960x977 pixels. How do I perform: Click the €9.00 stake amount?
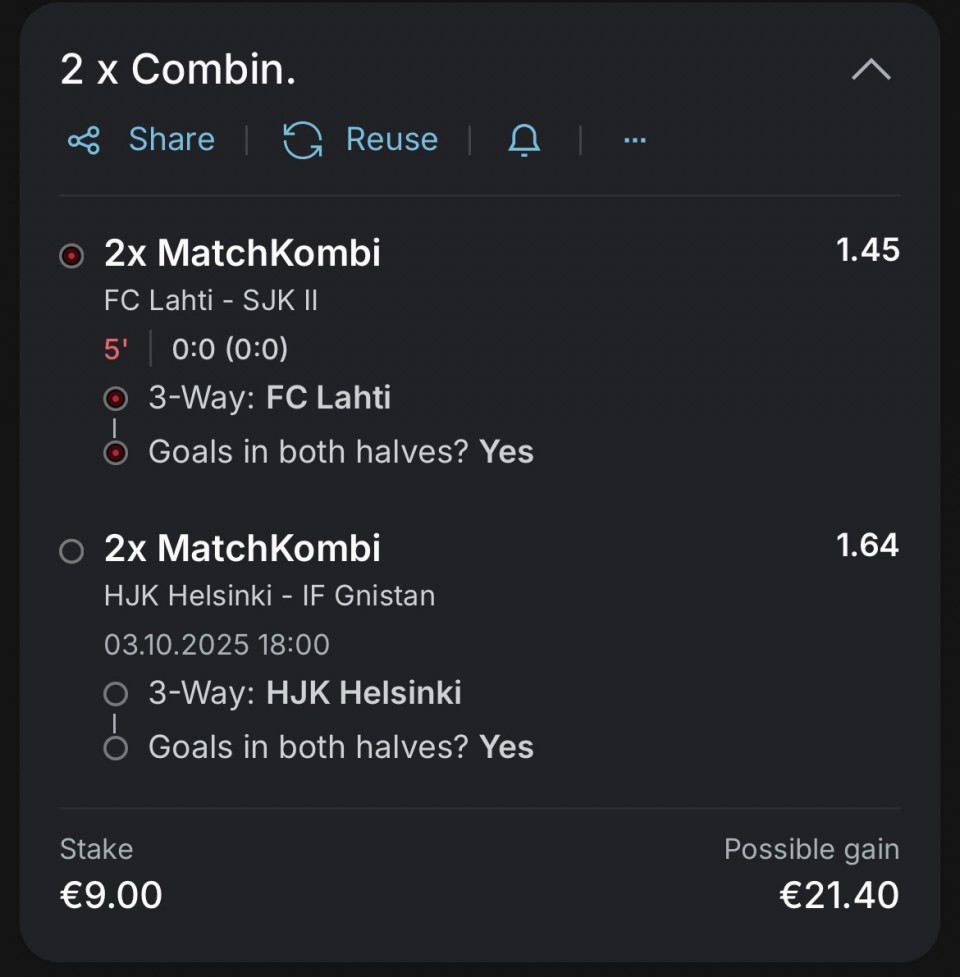click(x=111, y=895)
